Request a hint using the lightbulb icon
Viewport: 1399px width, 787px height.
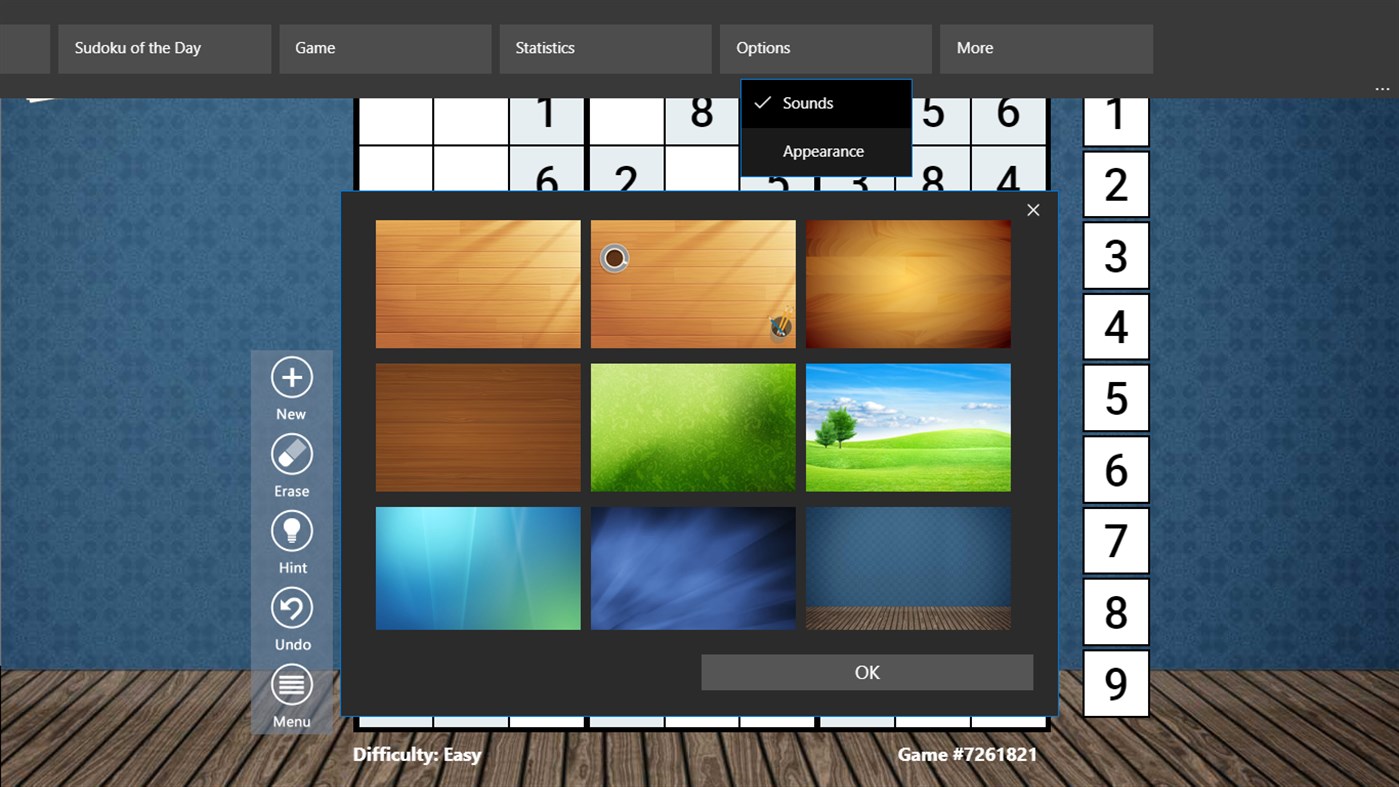tap(291, 531)
